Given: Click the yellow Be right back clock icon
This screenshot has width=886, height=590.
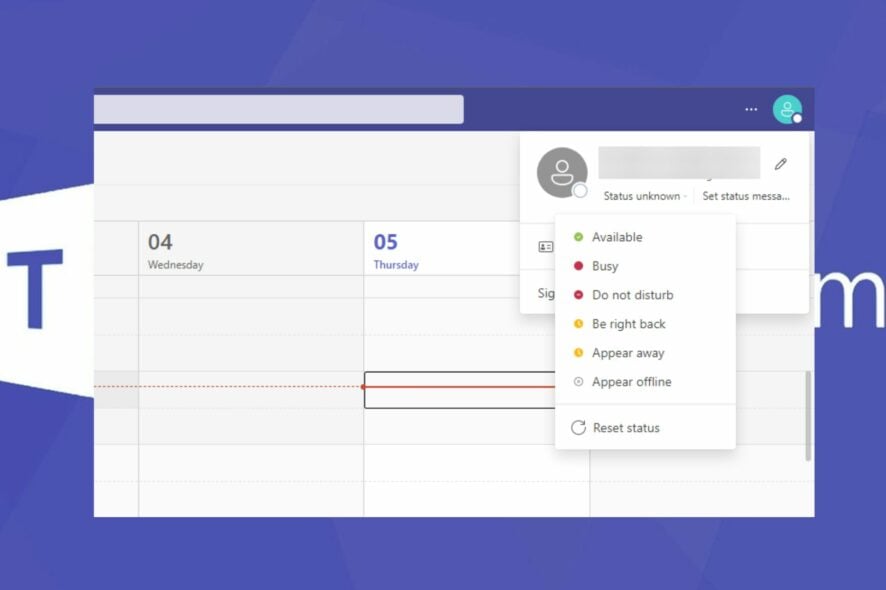Looking at the screenshot, I should [577, 323].
